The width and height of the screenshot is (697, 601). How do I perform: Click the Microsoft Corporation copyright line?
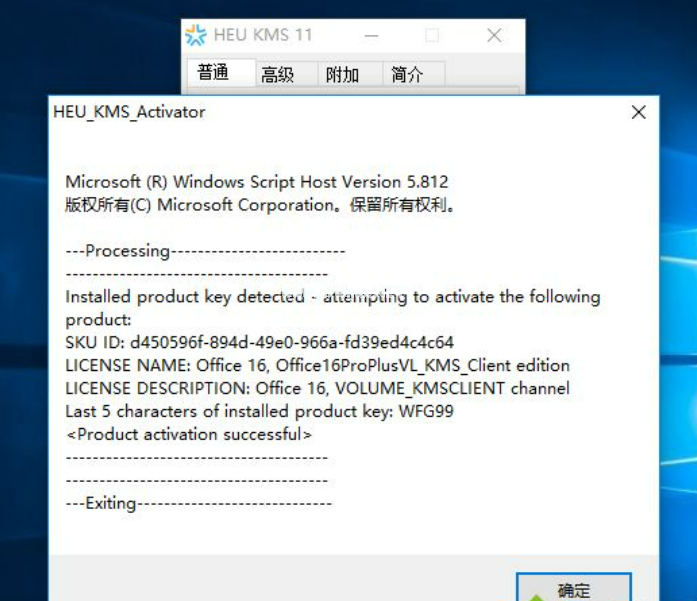point(261,205)
